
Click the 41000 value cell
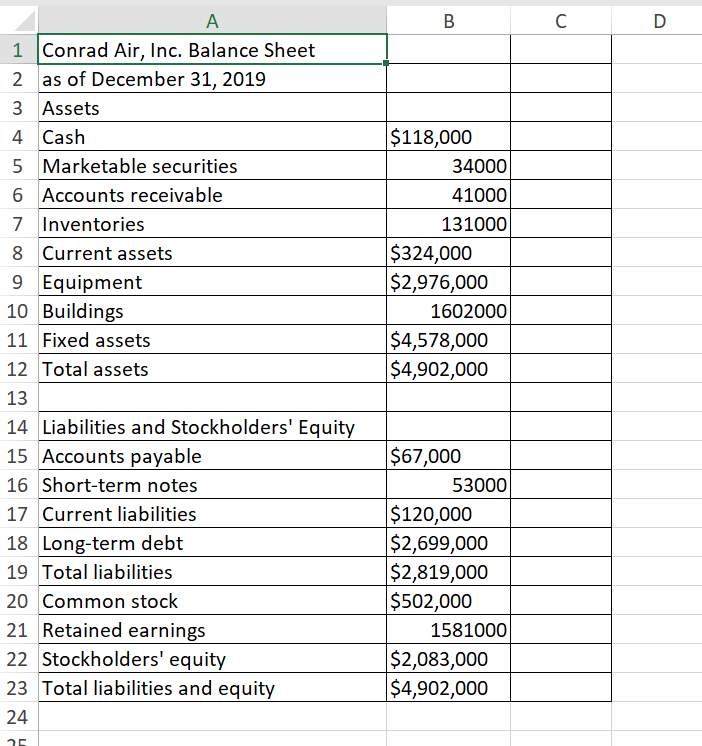[x=448, y=194]
